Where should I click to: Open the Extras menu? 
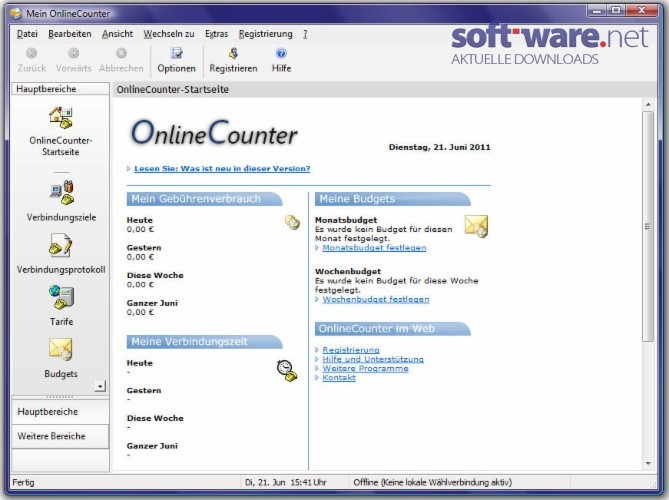pyautogui.click(x=216, y=34)
